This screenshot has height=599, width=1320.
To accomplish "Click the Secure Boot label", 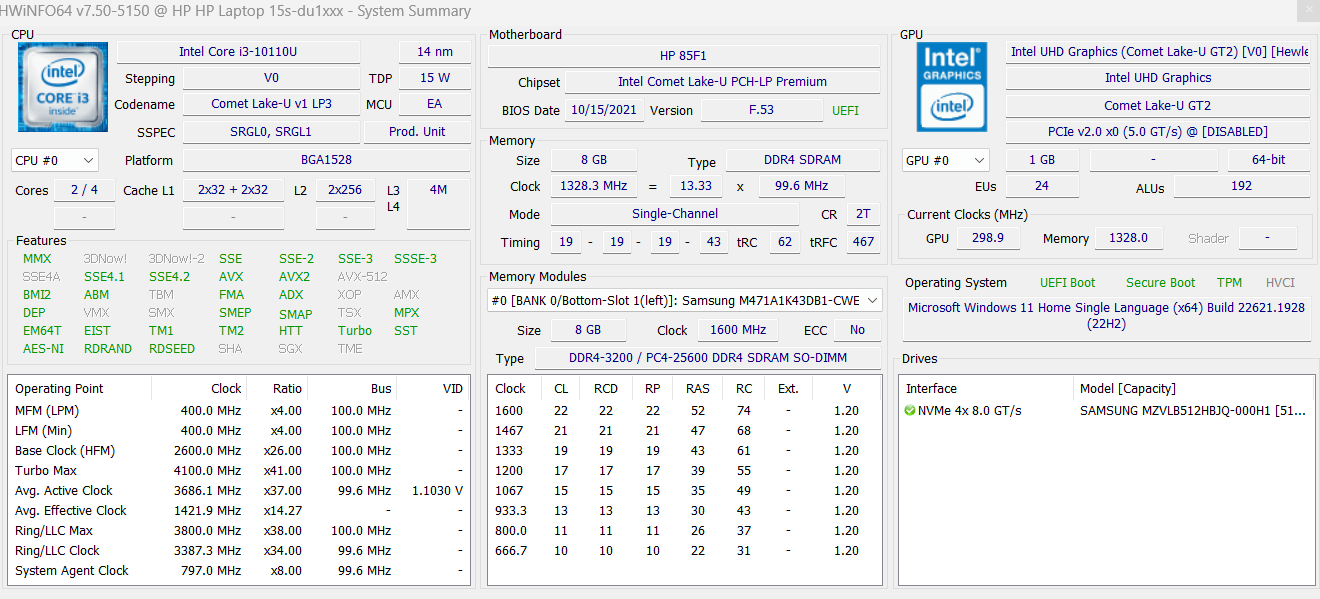I will (1160, 283).
